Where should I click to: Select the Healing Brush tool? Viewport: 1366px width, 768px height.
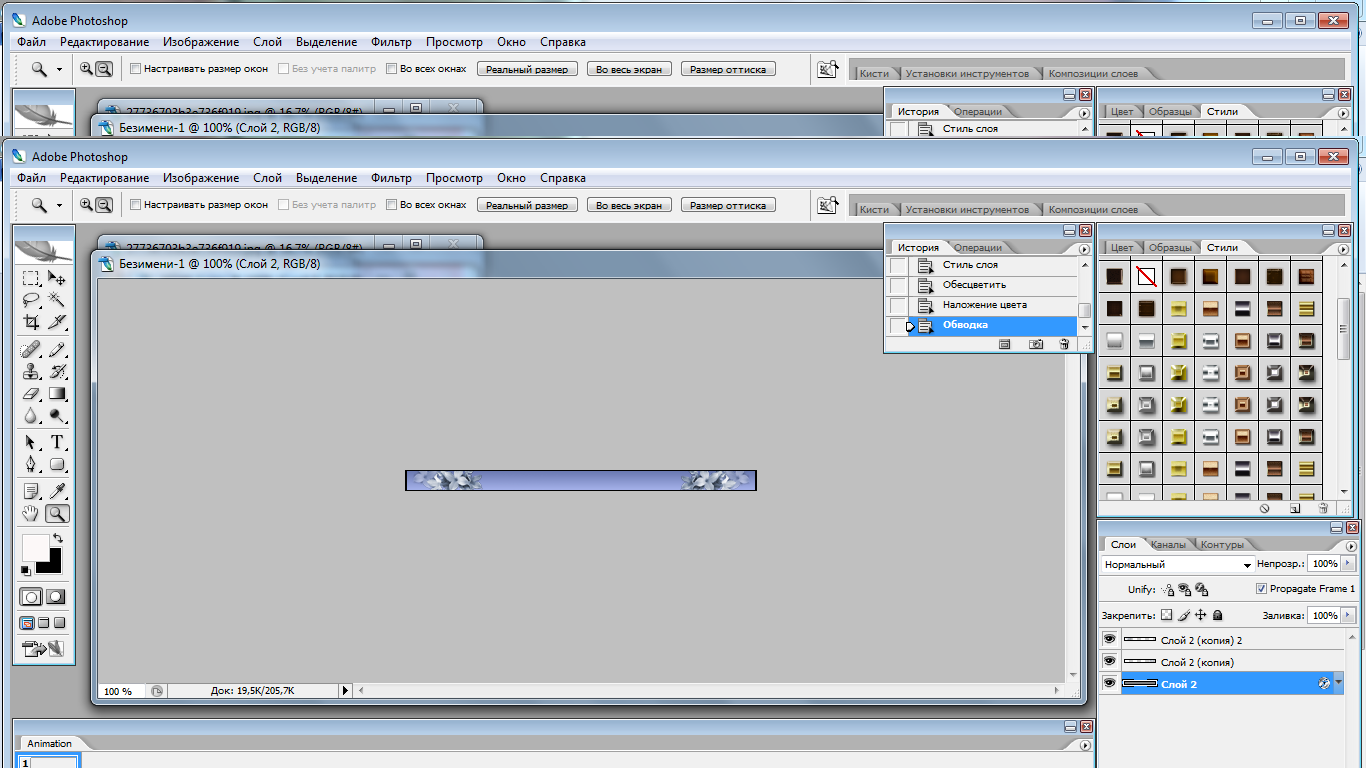coord(31,349)
